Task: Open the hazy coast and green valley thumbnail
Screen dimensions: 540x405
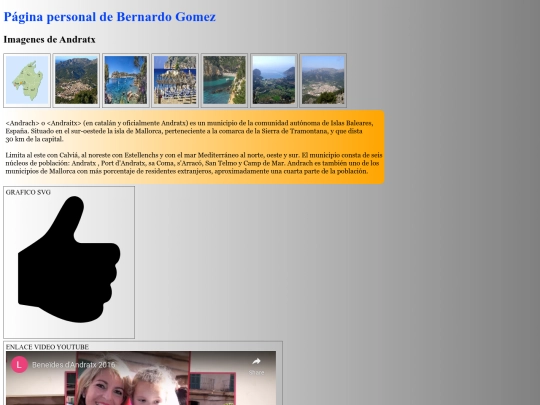Action: (x=274, y=81)
